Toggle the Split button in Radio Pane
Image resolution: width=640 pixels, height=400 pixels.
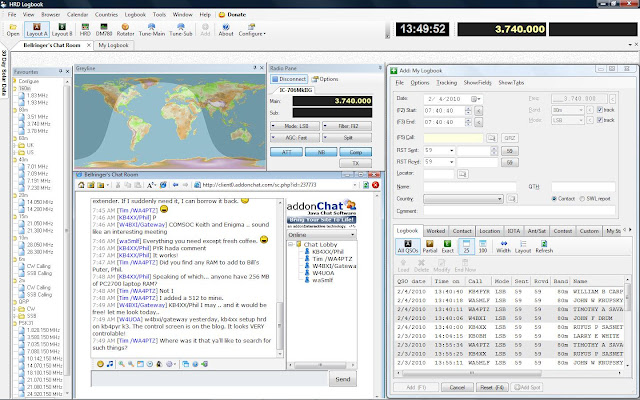click(347, 138)
